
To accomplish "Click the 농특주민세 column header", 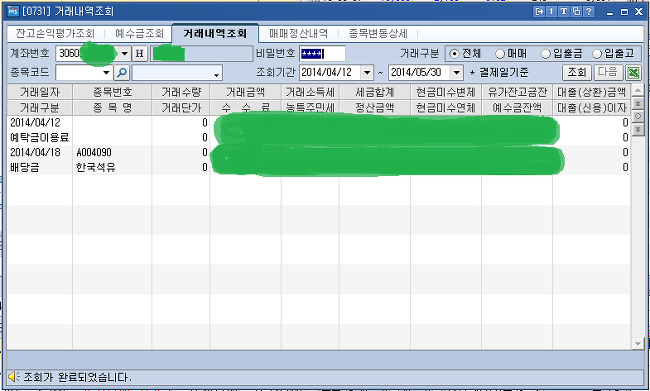I will [x=310, y=108].
